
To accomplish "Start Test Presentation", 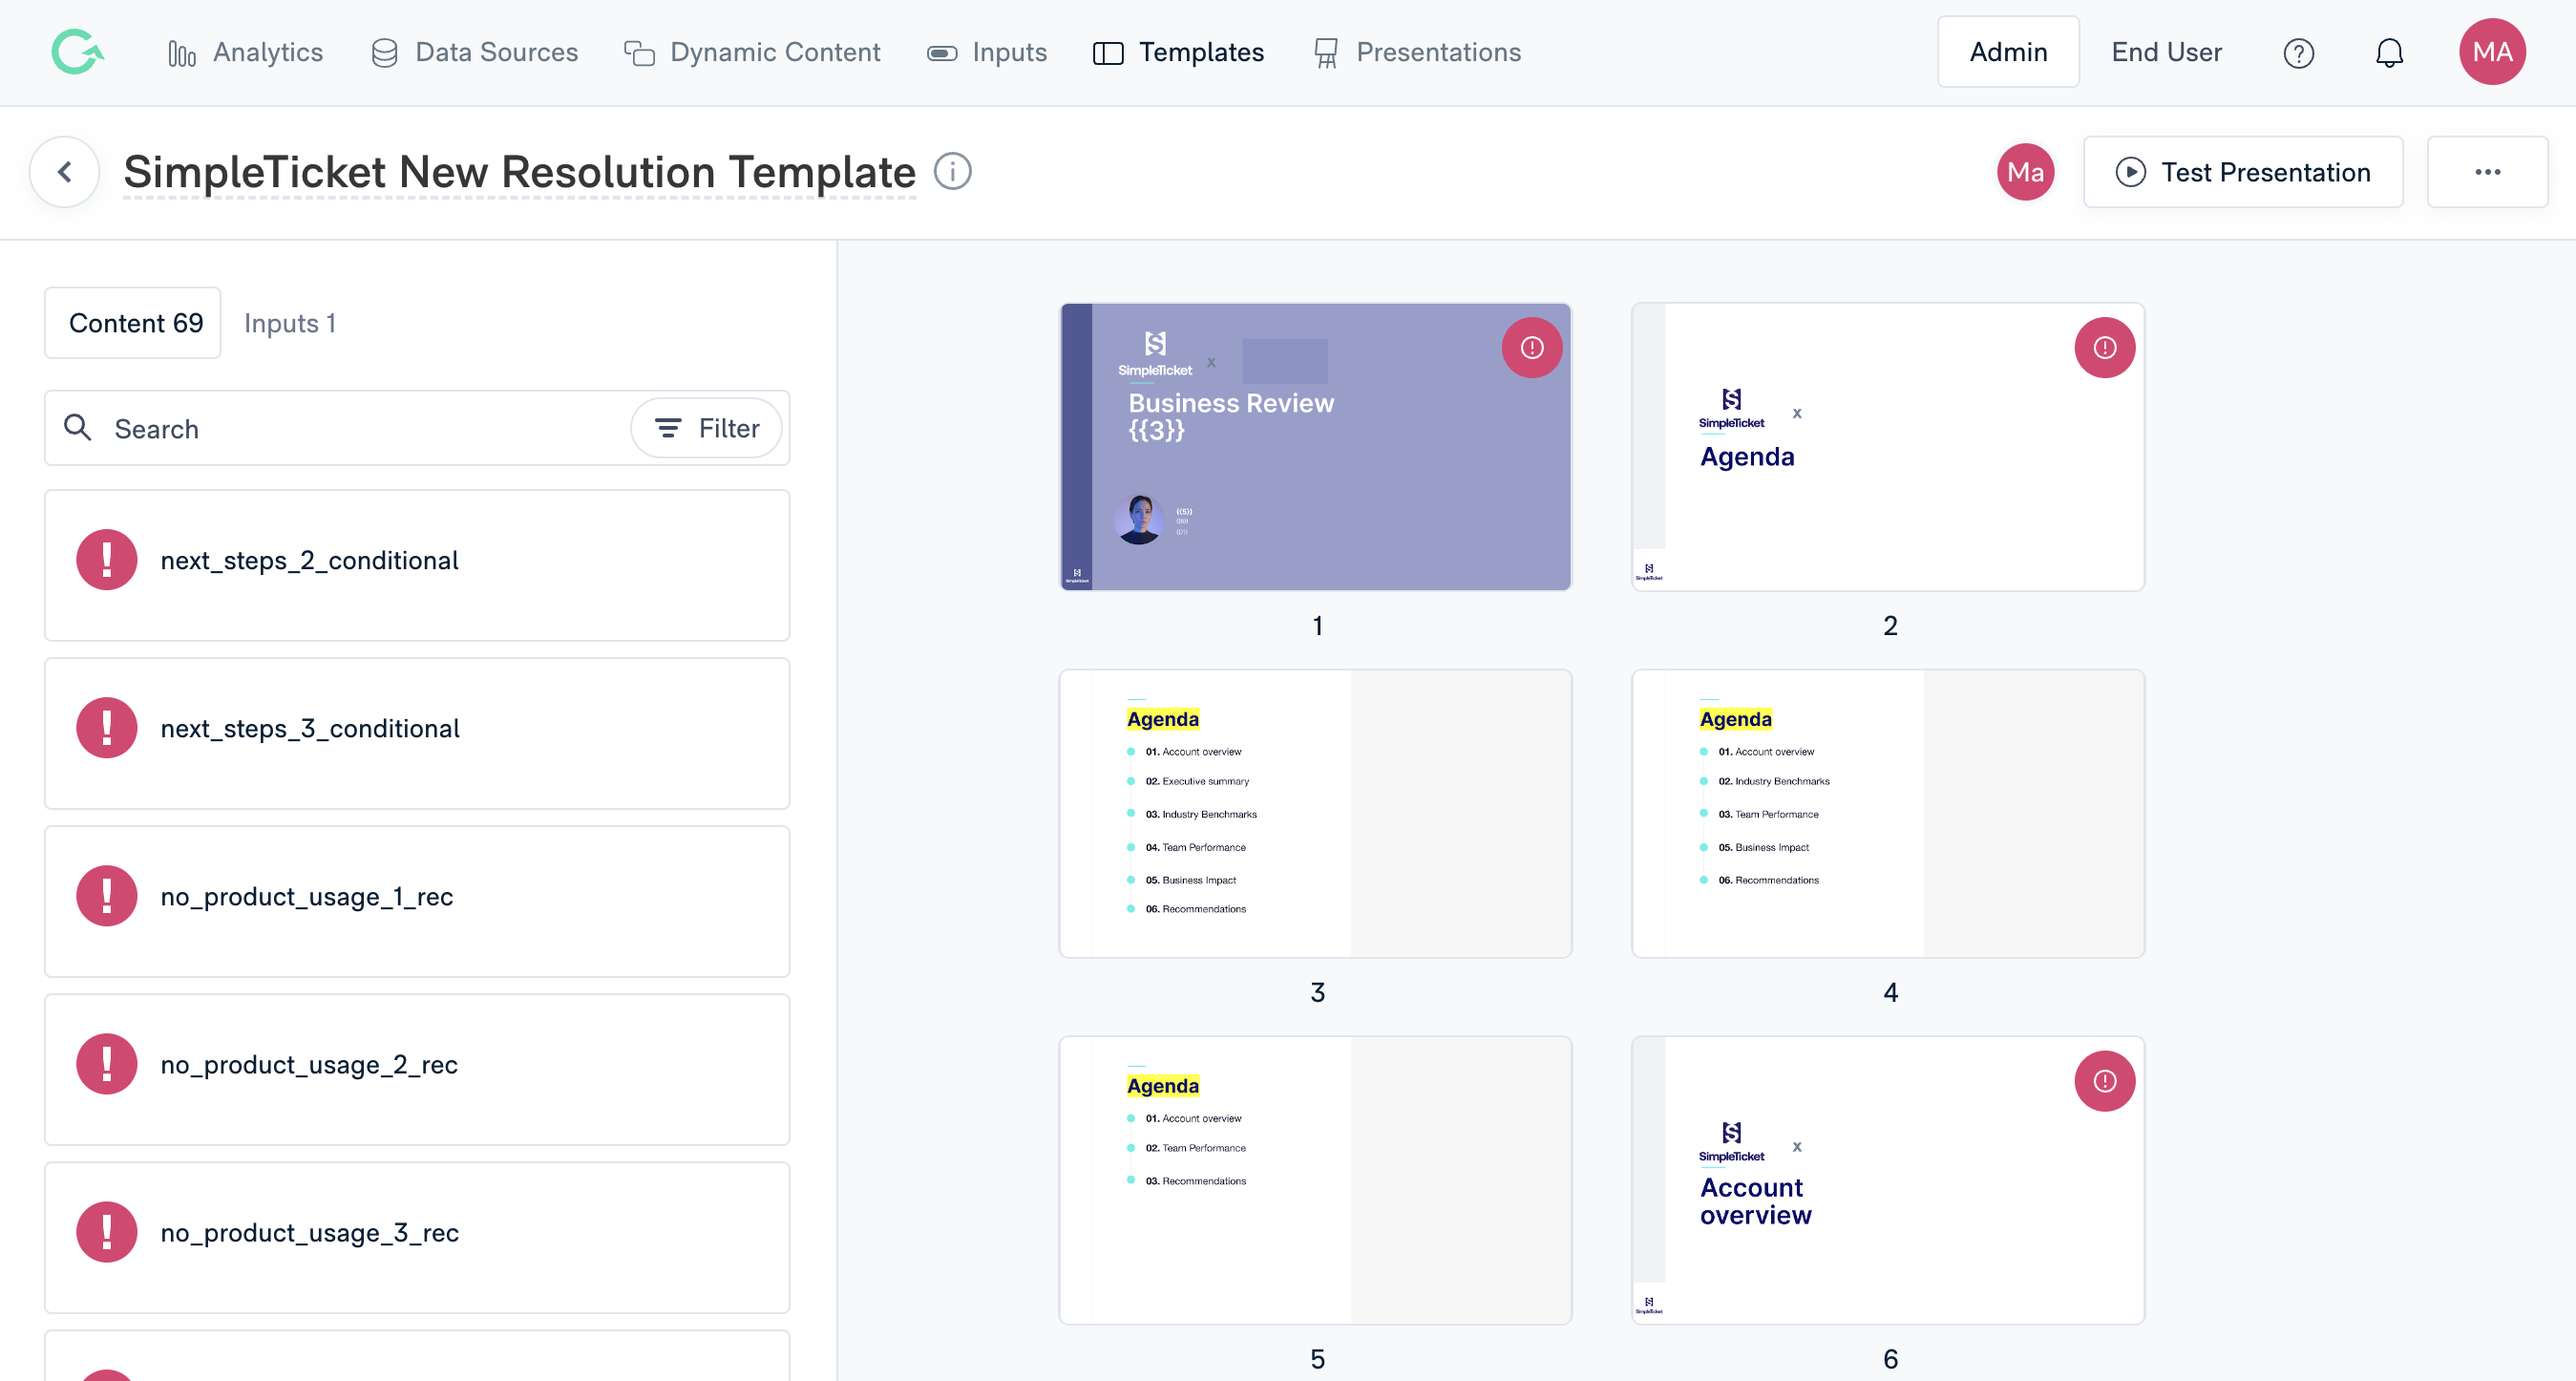I will click(x=2242, y=172).
